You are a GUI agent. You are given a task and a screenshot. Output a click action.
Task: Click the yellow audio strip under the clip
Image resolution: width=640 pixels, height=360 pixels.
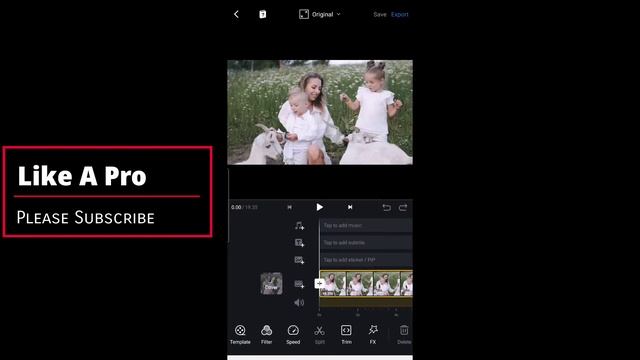click(366, 302)
